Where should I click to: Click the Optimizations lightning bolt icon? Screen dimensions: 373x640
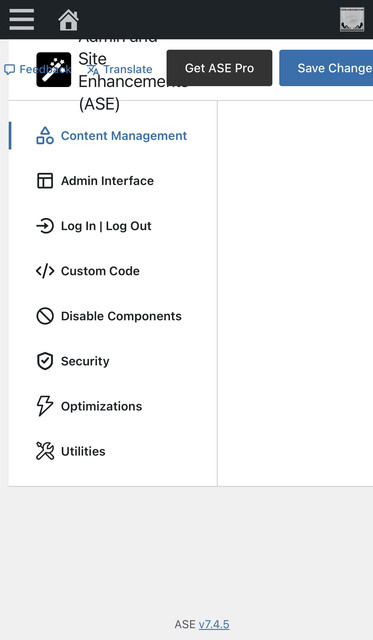click(45, 406)
